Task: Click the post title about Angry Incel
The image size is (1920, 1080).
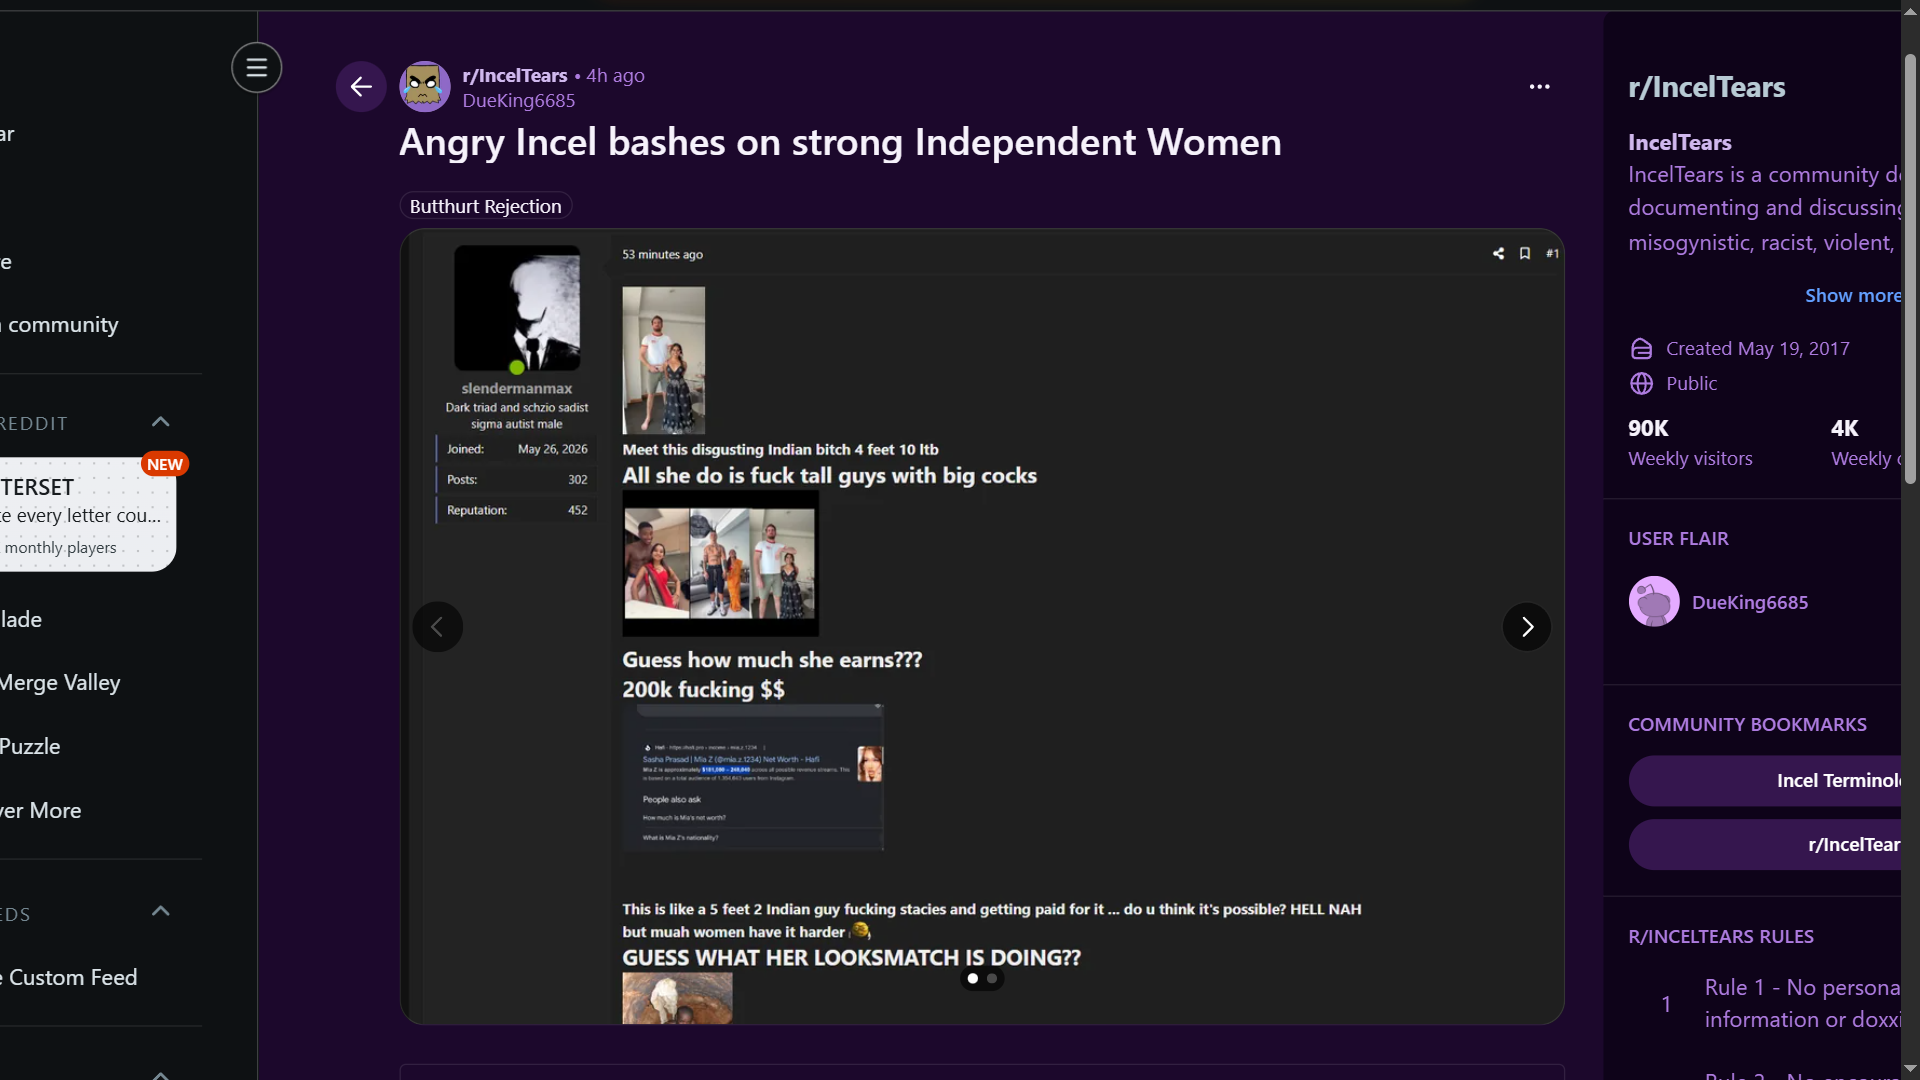Action: [x=840, y=143]
